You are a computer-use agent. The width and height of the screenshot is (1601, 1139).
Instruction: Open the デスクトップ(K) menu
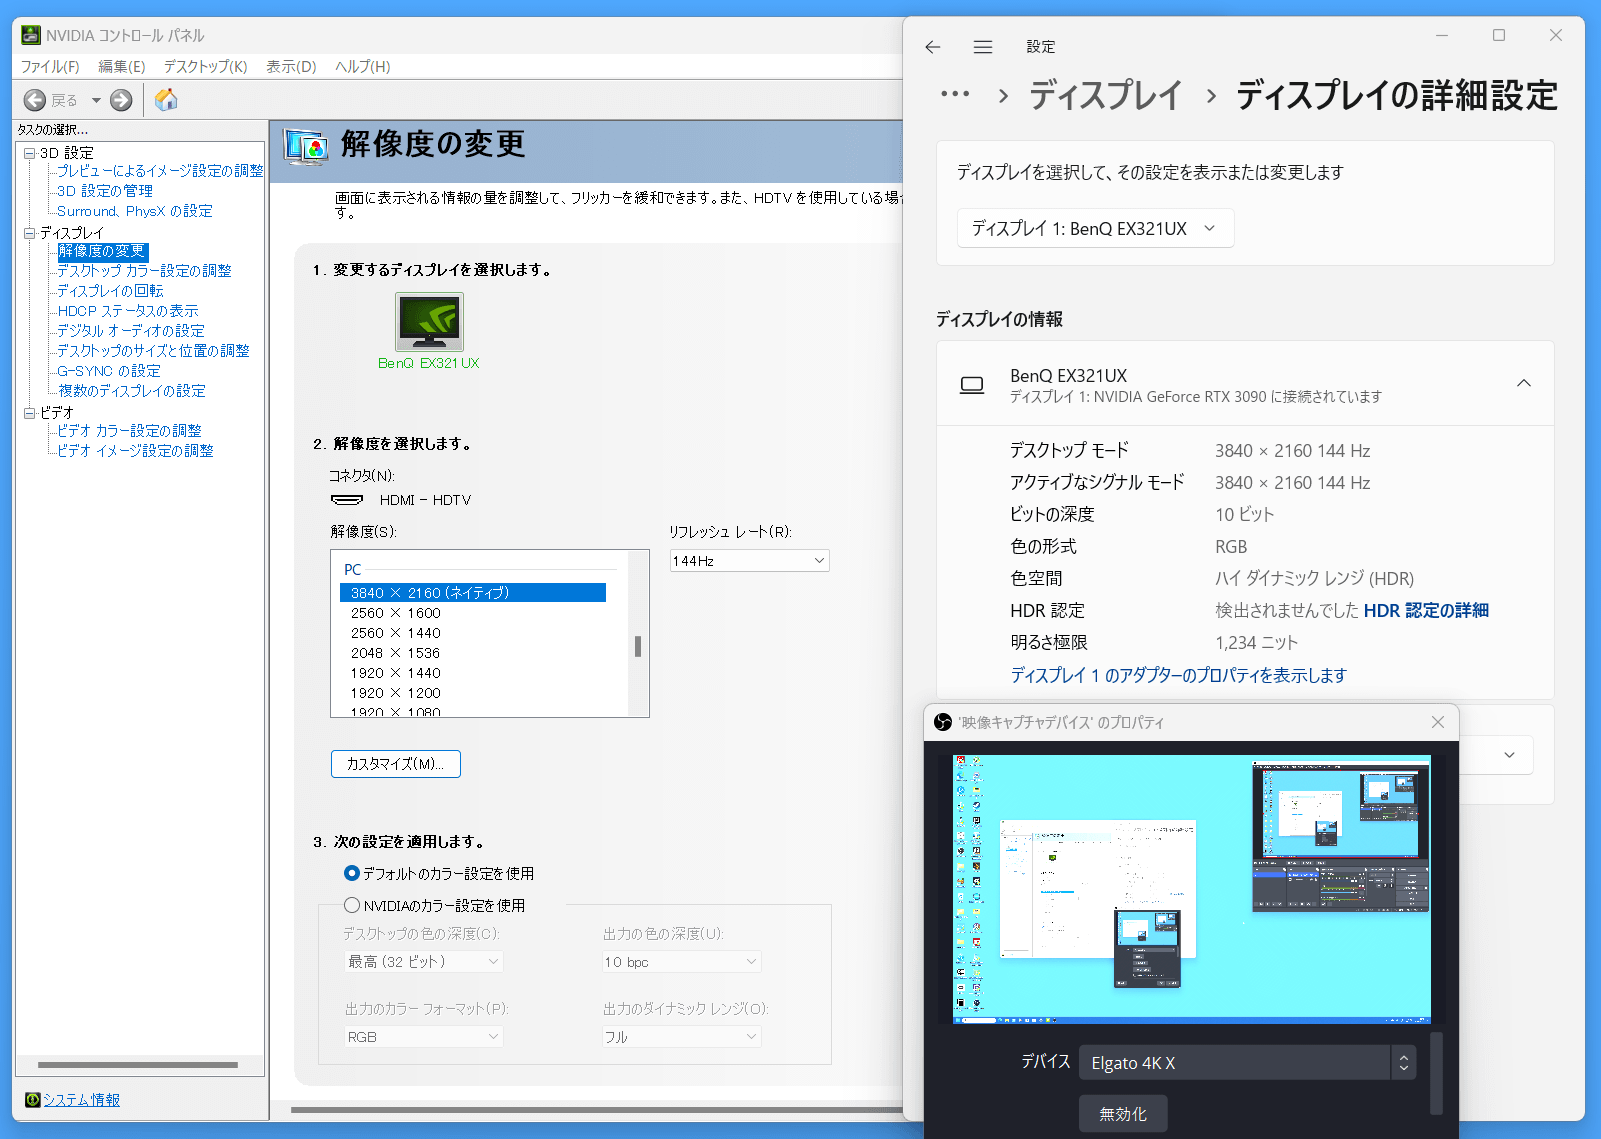[x=205, y=66]
